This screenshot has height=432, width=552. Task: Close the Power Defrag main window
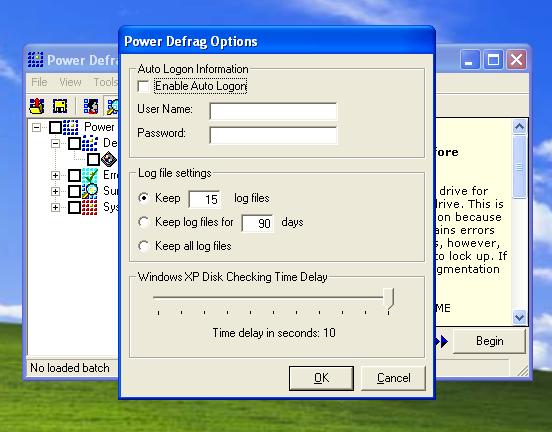pyautogui.click(x=516, y=60)
